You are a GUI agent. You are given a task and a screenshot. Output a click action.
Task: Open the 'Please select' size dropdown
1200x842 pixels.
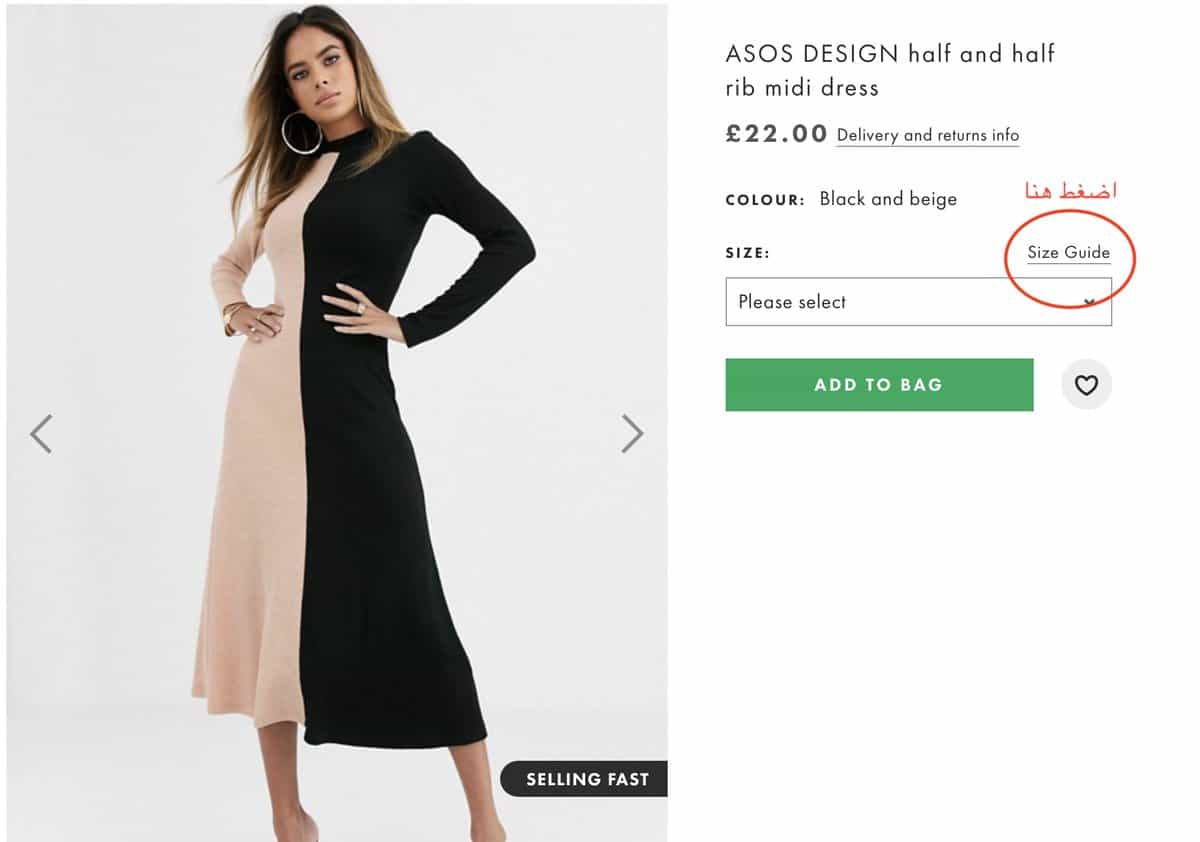tap(918, 301)
